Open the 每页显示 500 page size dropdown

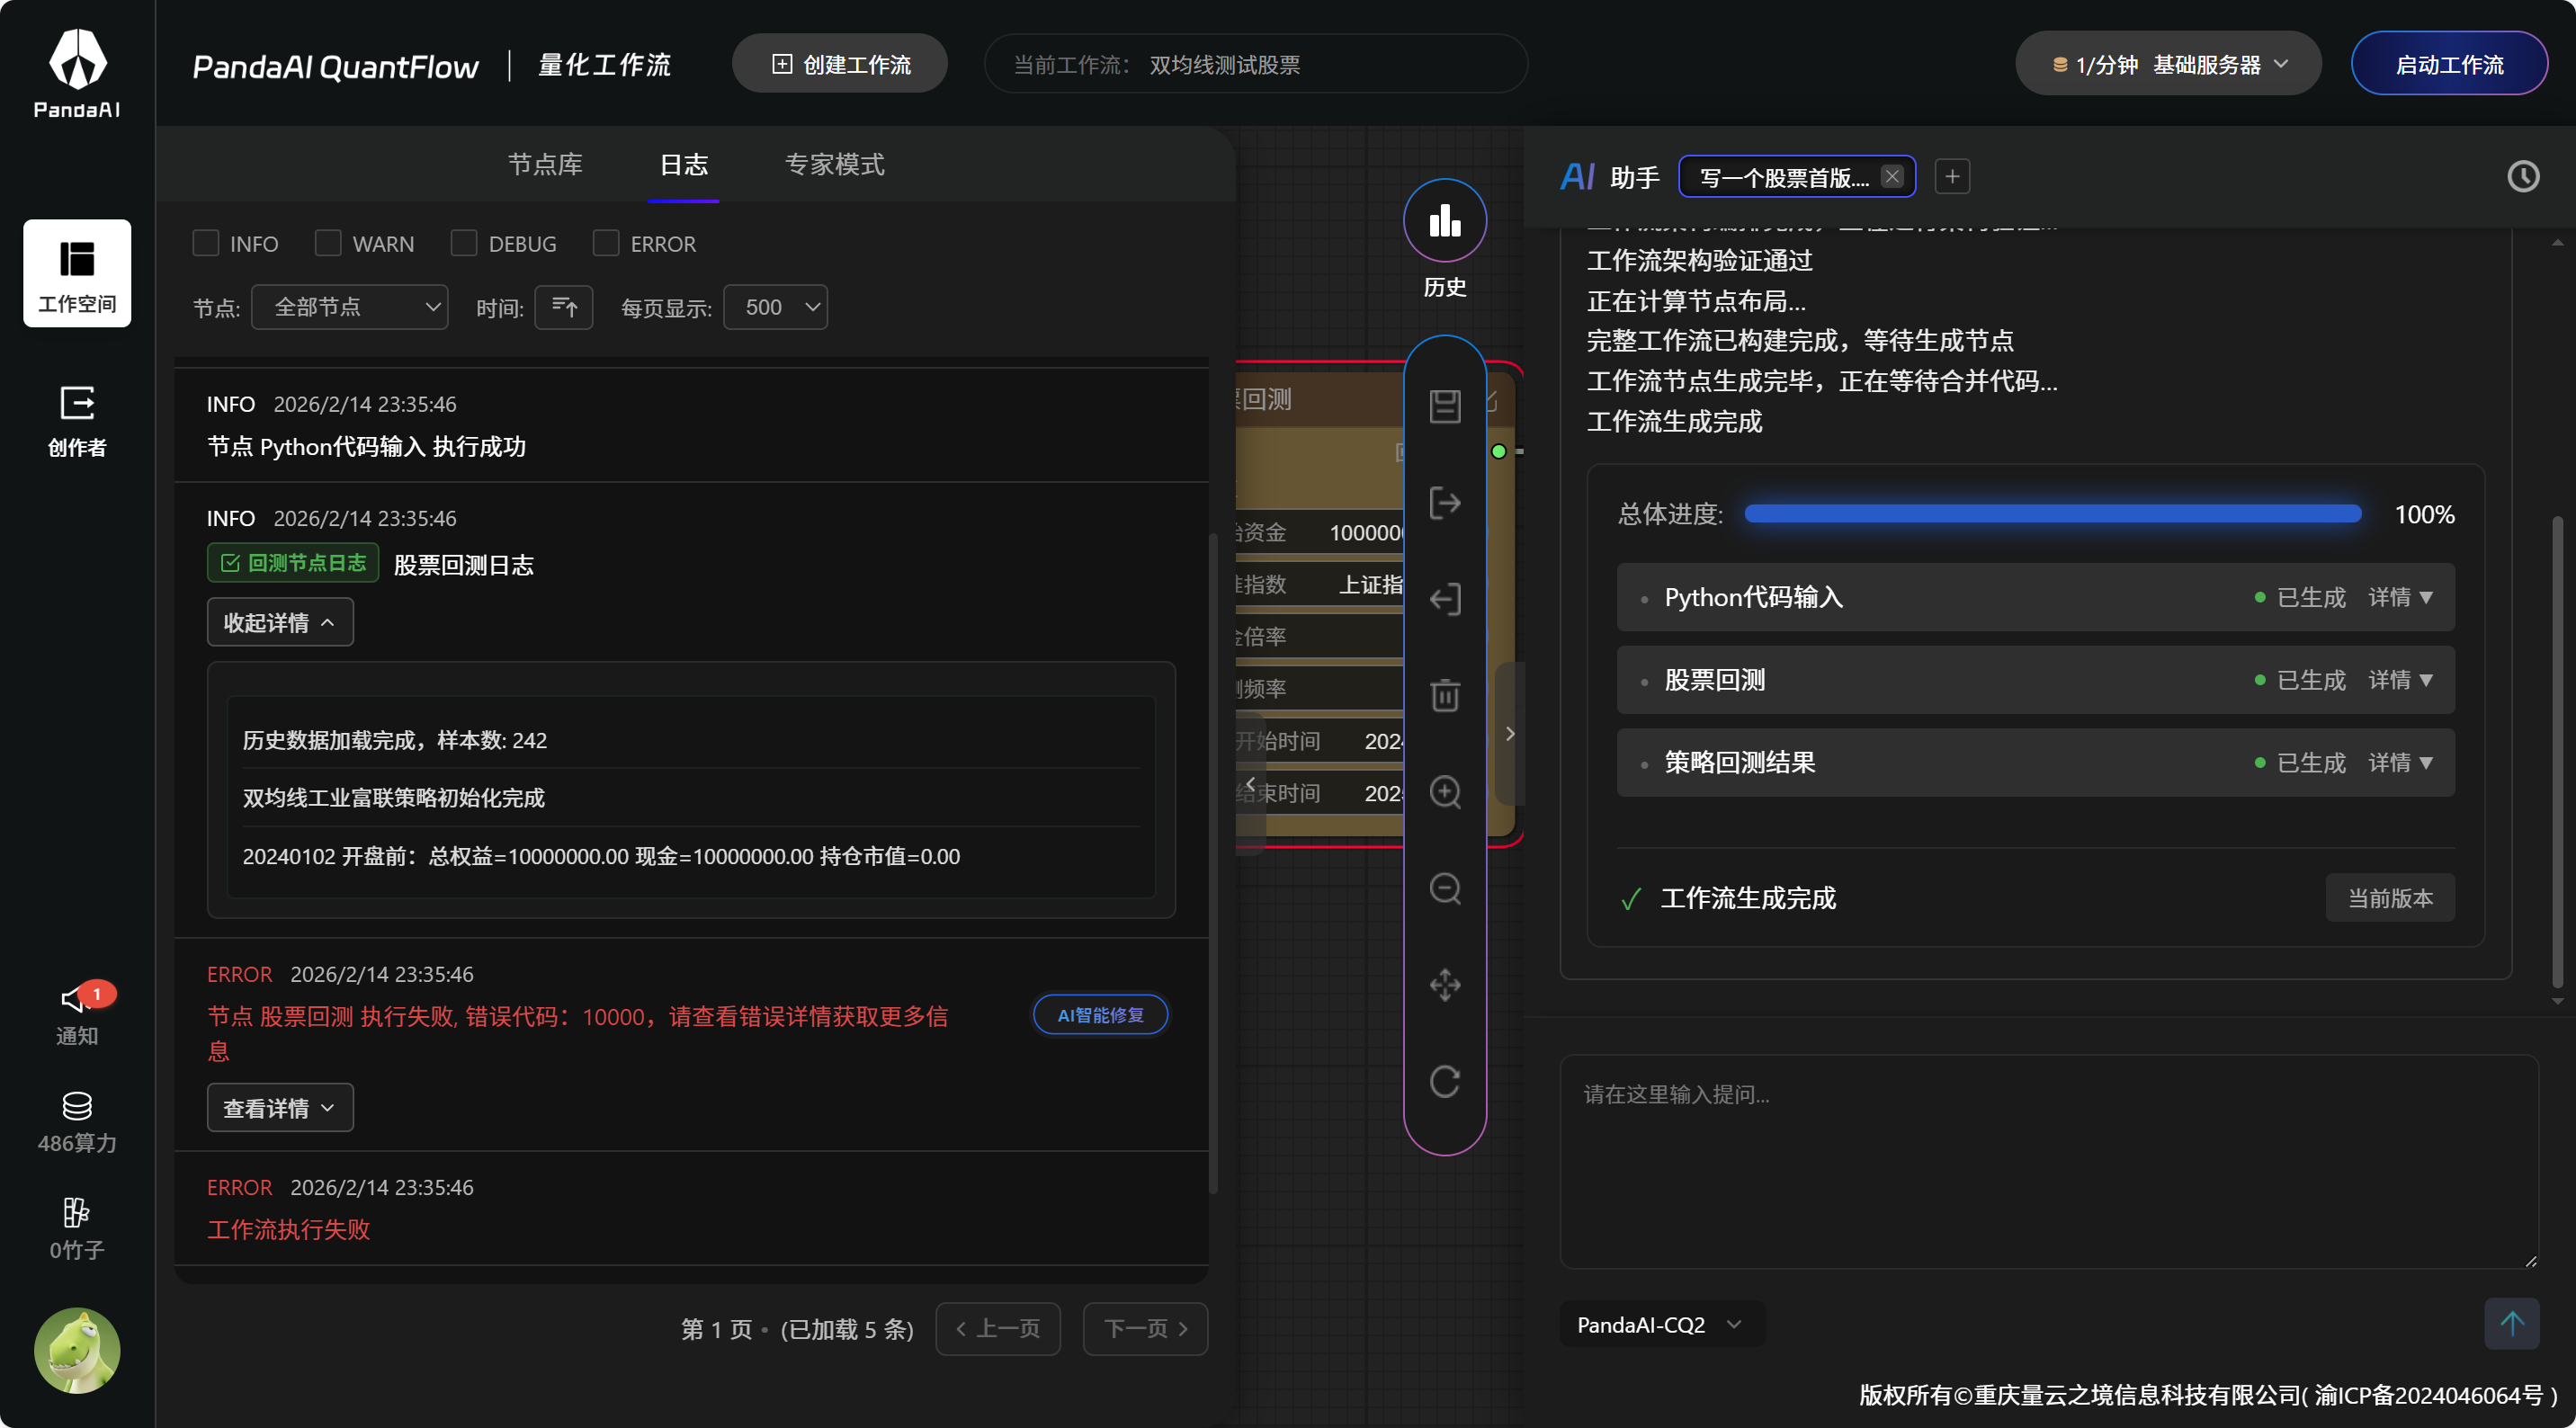(x=775, y=307)
